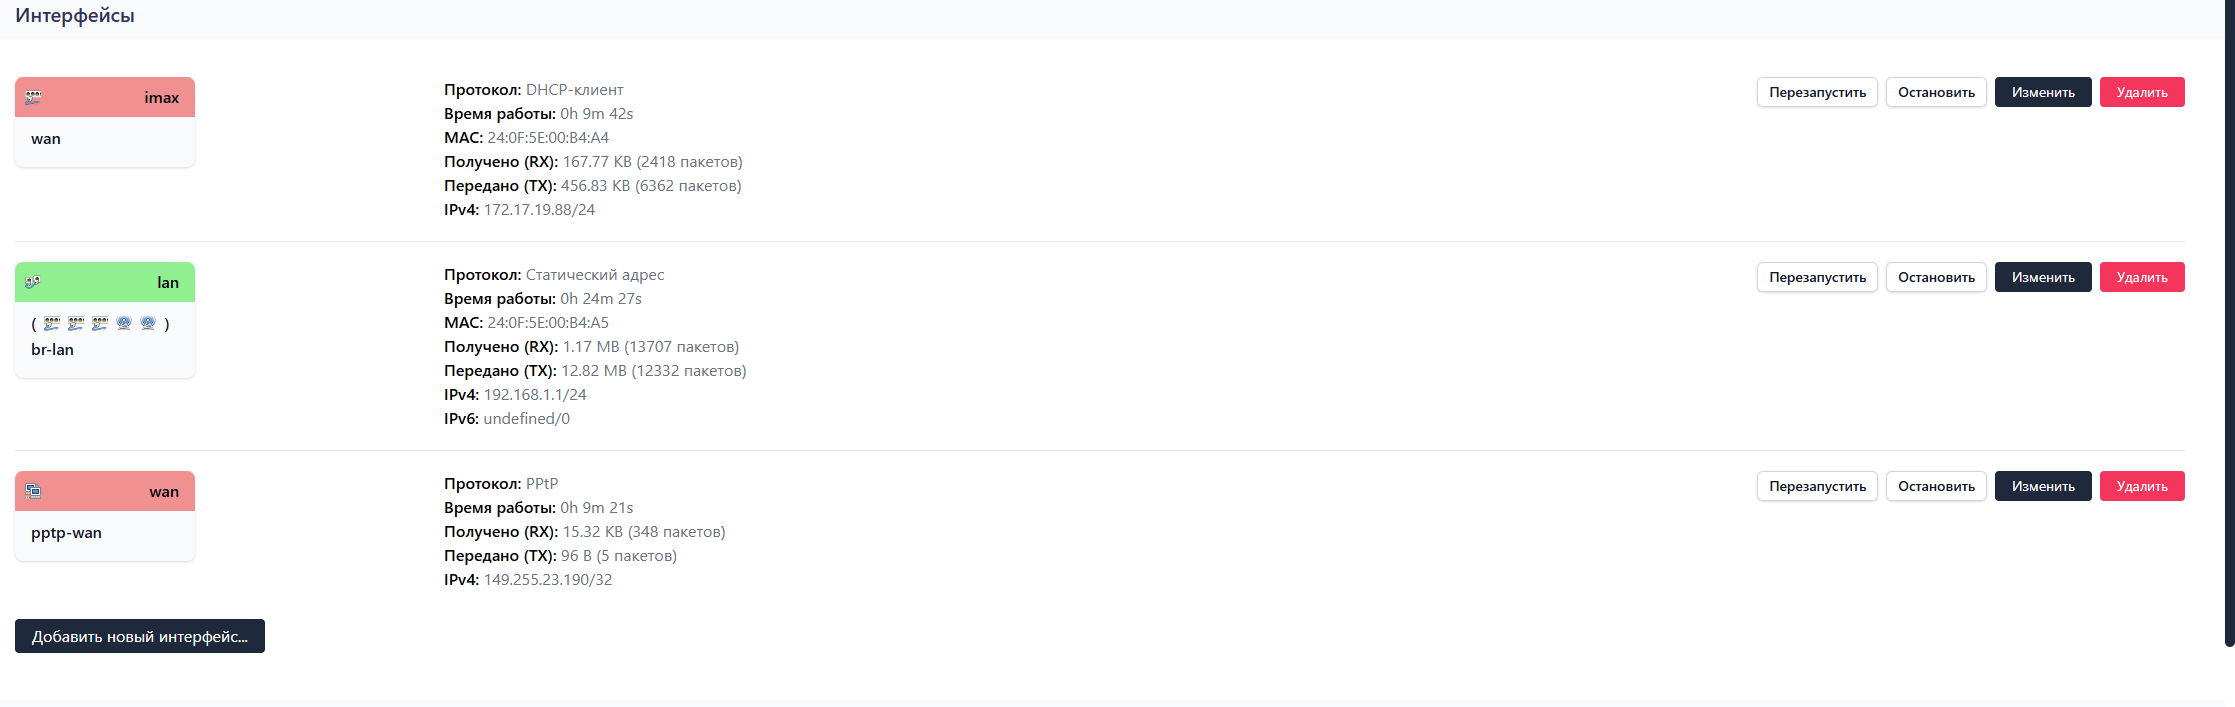Restart the lan interface
The image size is (2235, 707).
click(1817, 277)
